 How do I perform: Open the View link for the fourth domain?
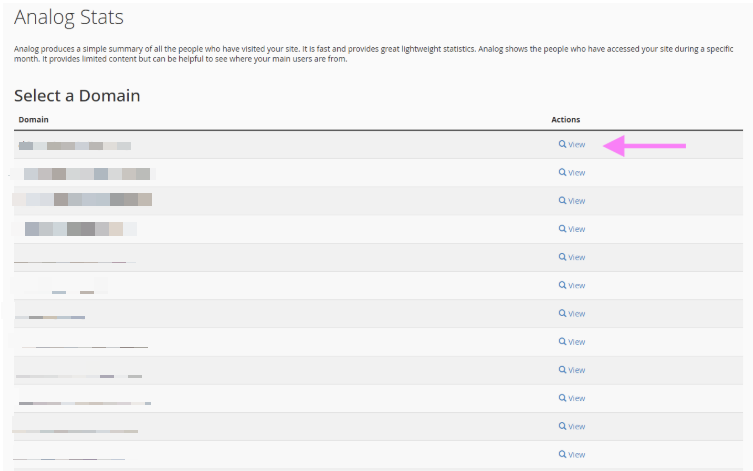(x=576, y=229)
